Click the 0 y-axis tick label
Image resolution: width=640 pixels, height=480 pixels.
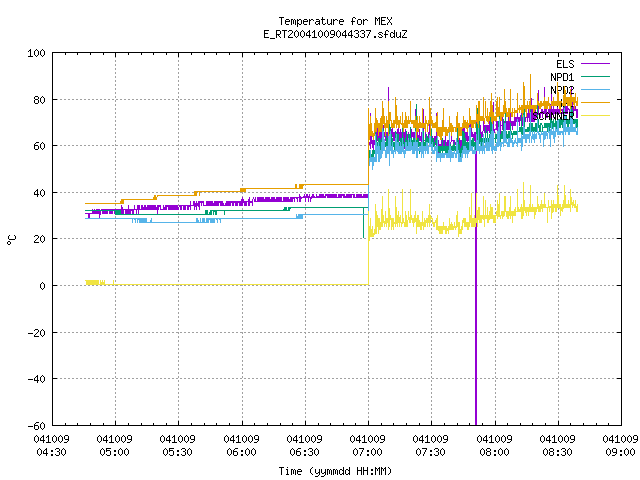(x=42, y=286)
